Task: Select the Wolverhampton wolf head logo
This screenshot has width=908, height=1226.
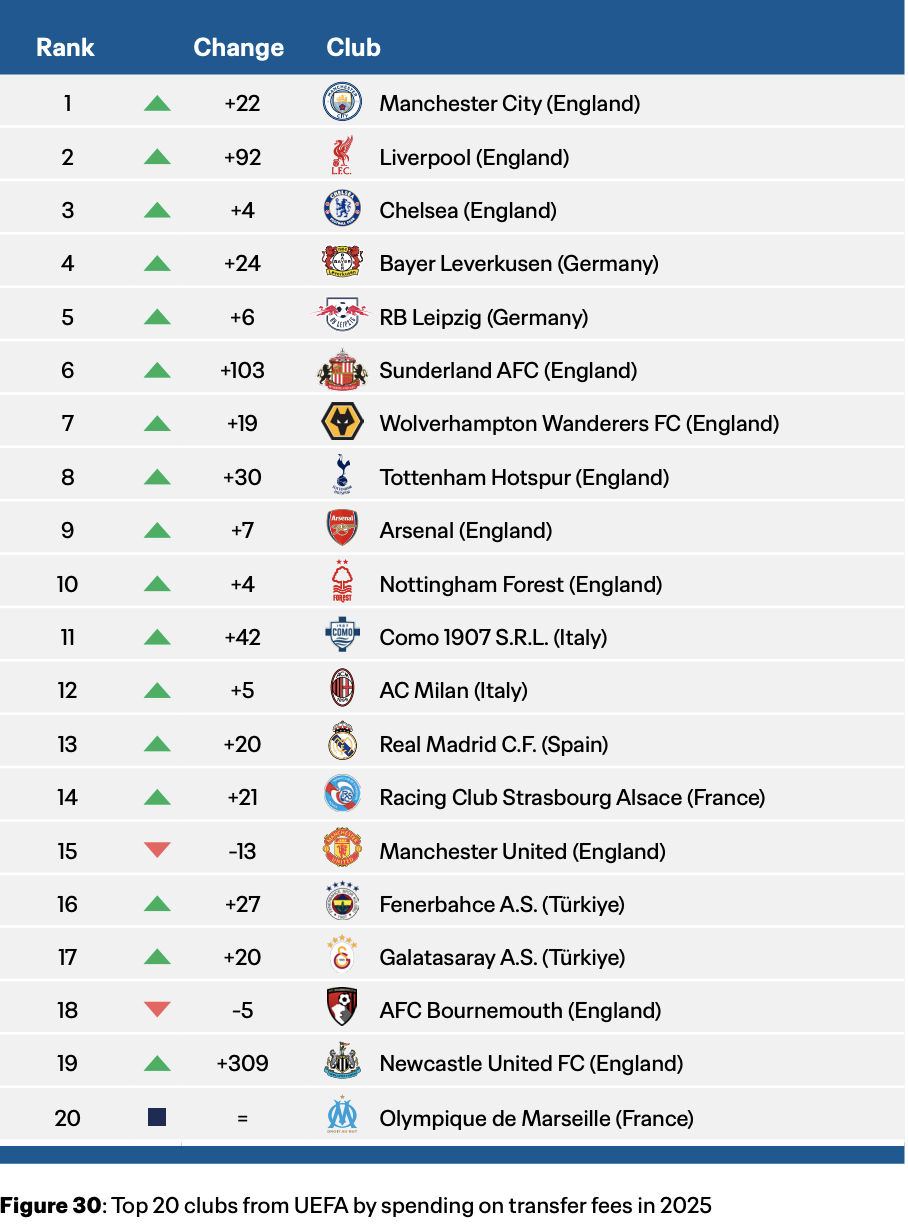Action: click(342, 423)
